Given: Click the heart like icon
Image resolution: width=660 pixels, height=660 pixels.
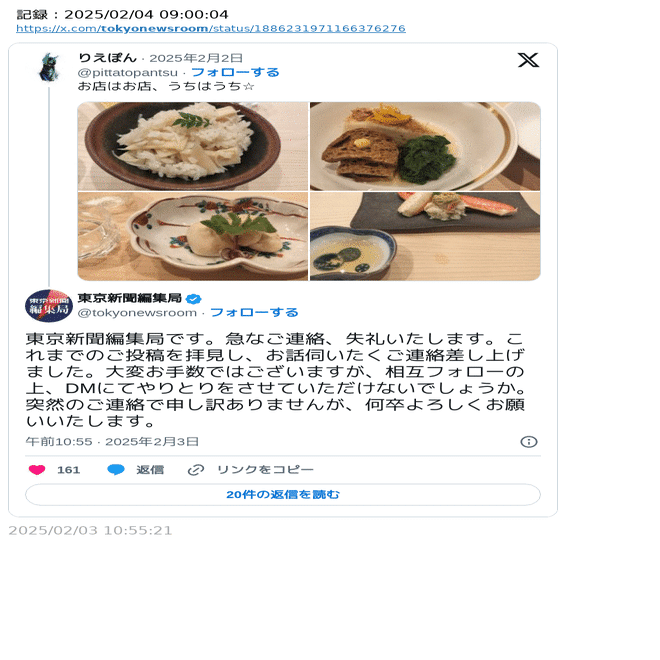Looking at the screenshot, I should 37,470.
